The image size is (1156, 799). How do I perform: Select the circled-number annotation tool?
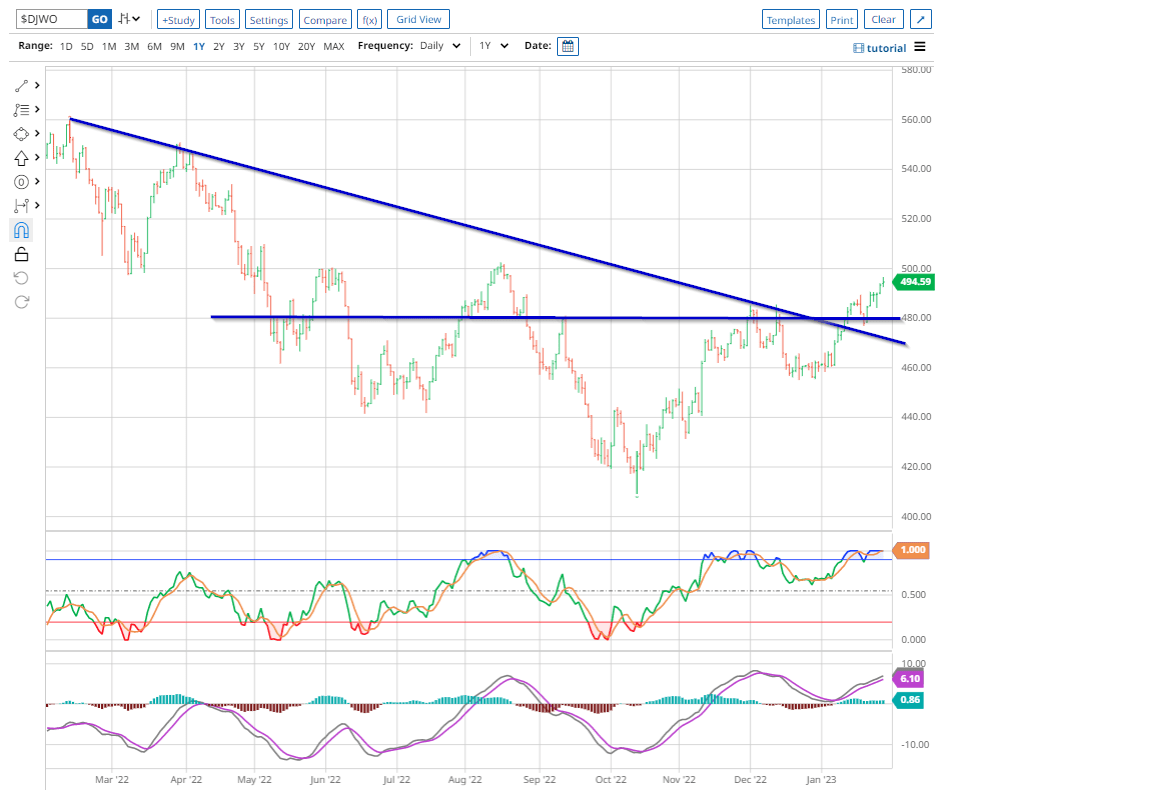[21, 181]
